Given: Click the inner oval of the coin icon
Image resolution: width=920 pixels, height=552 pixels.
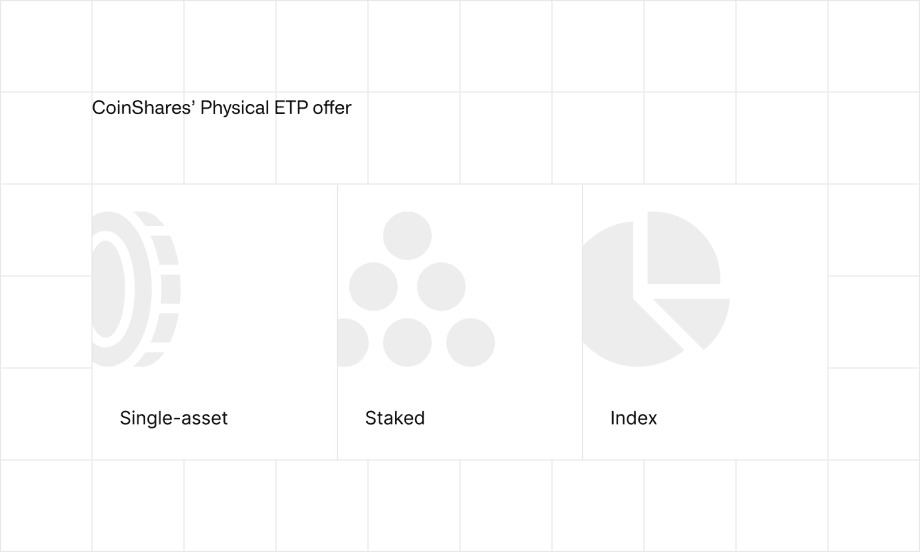Looking at the screenshot, I should (109, 289).
